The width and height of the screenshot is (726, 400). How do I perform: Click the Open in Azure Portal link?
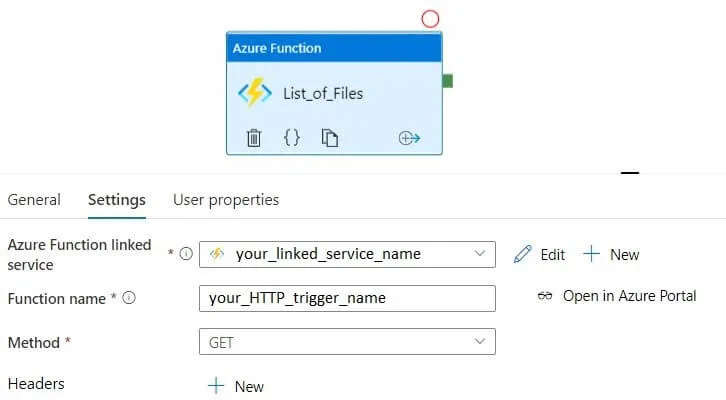[x=617, y=296]
